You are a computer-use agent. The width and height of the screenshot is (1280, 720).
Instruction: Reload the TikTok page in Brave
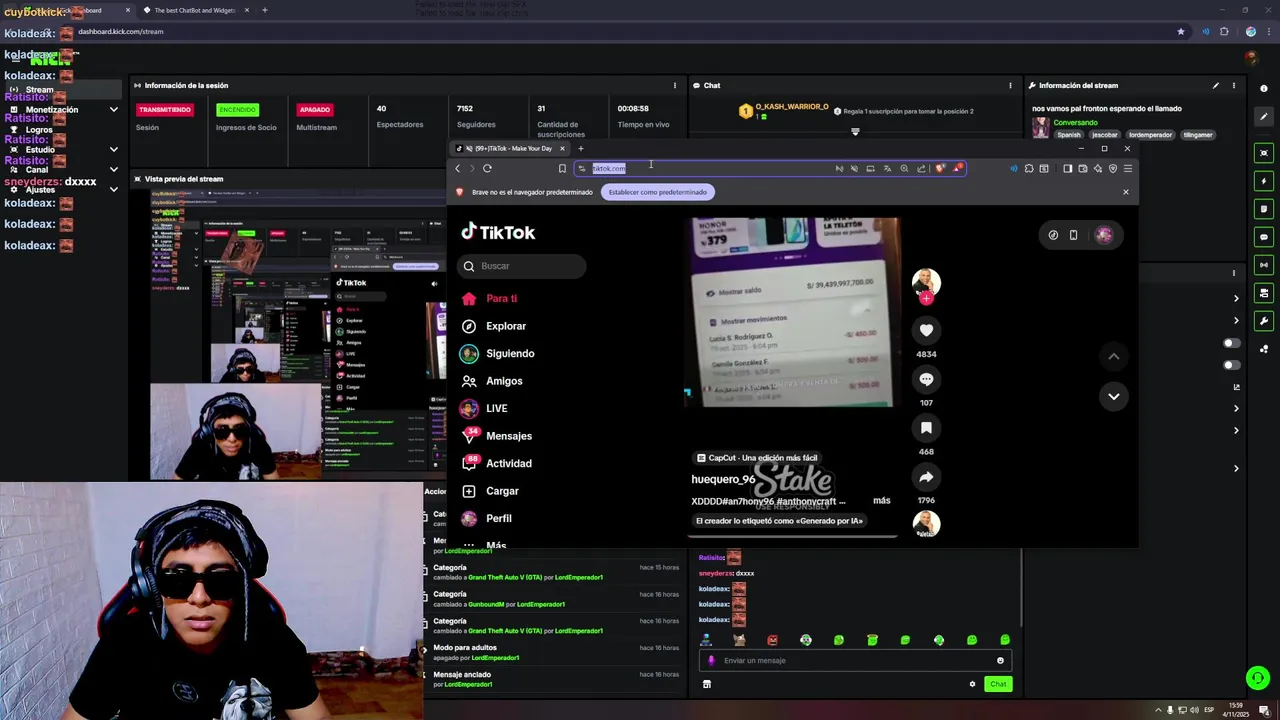click(487, 168)
